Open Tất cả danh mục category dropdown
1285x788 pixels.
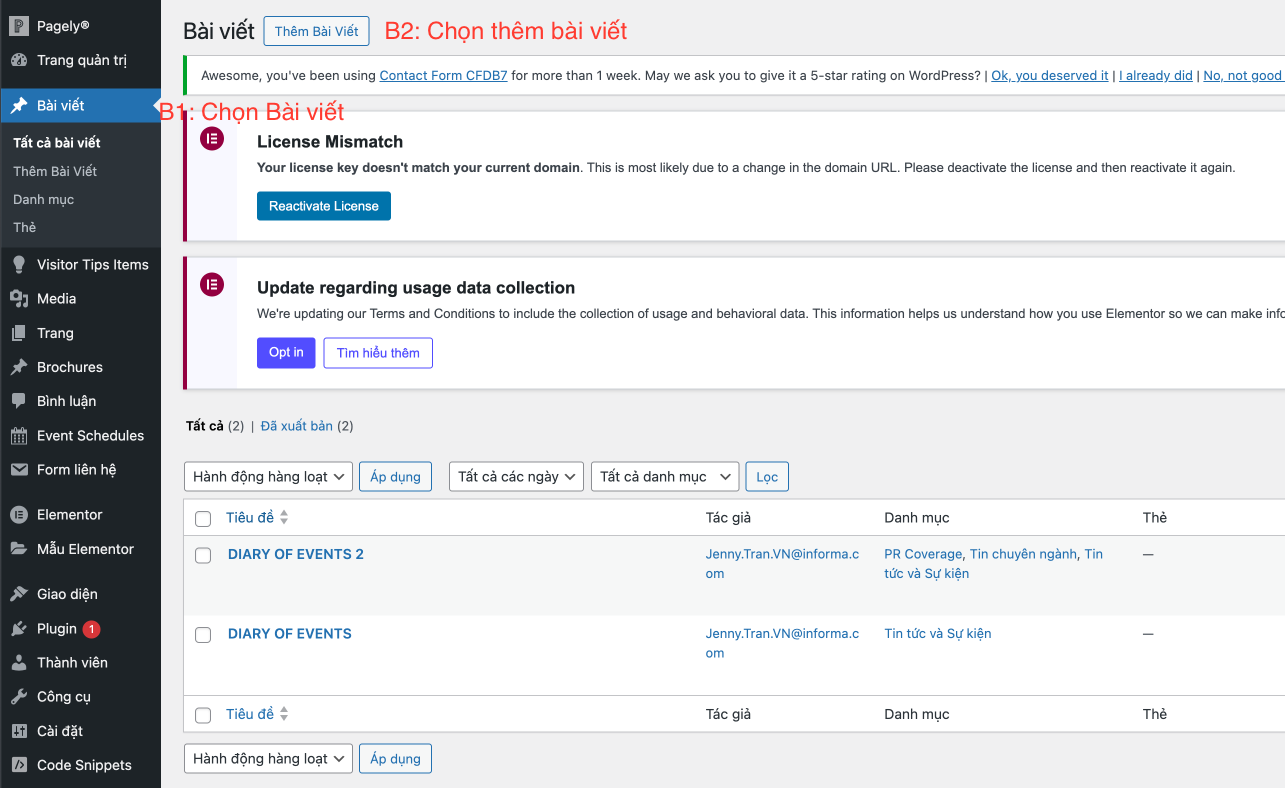pos(665,477)
